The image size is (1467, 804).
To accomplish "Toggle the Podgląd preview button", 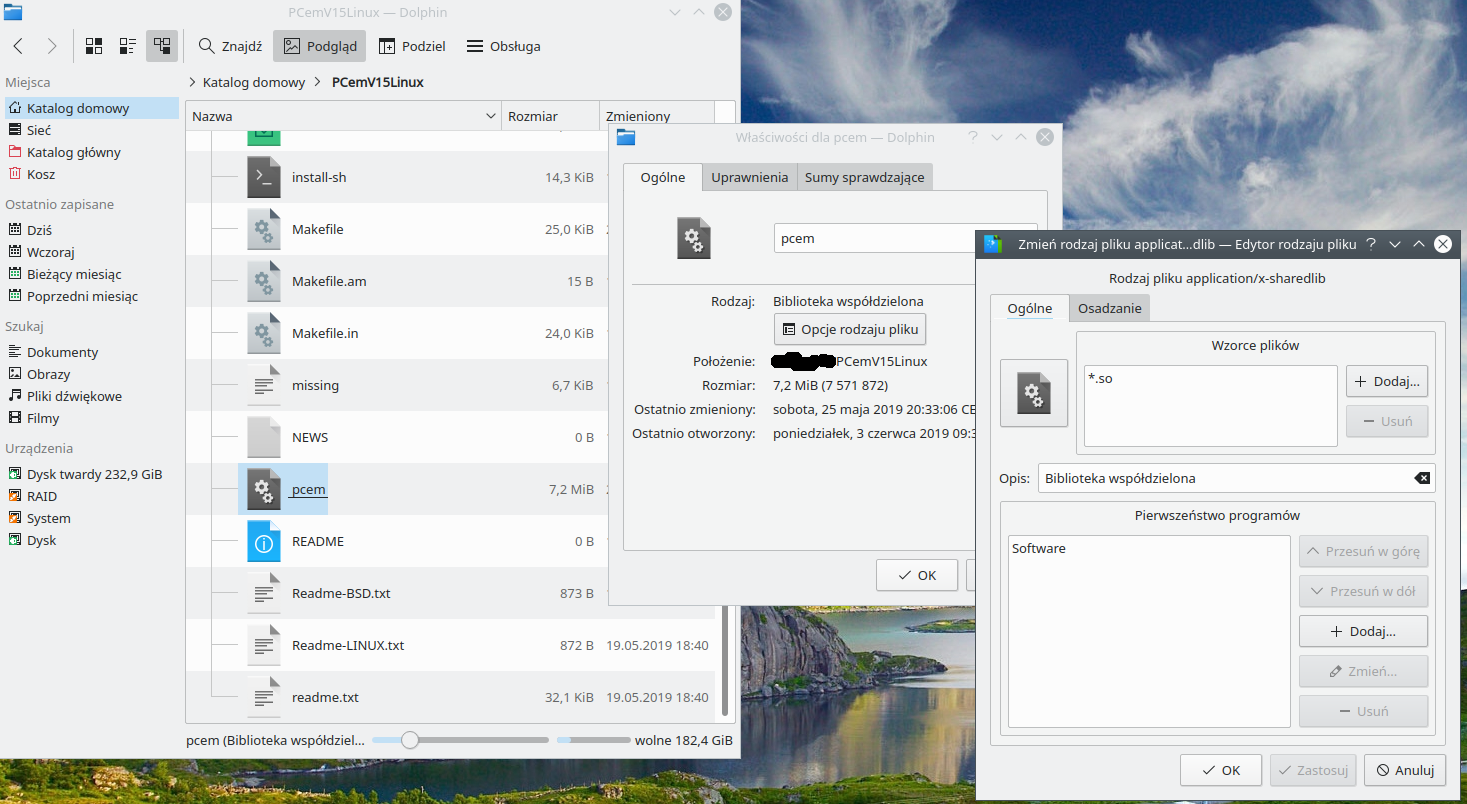I will [320, 46].
